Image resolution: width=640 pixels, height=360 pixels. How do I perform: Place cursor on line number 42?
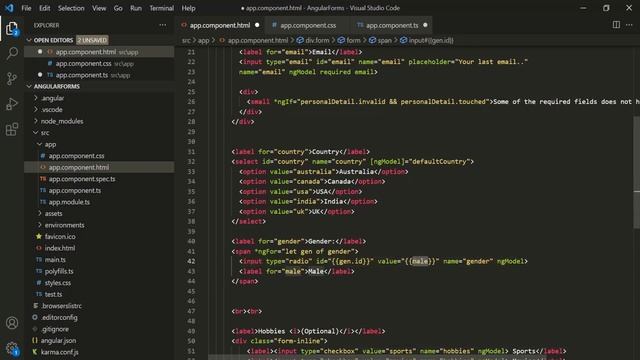tap(191, 261)
